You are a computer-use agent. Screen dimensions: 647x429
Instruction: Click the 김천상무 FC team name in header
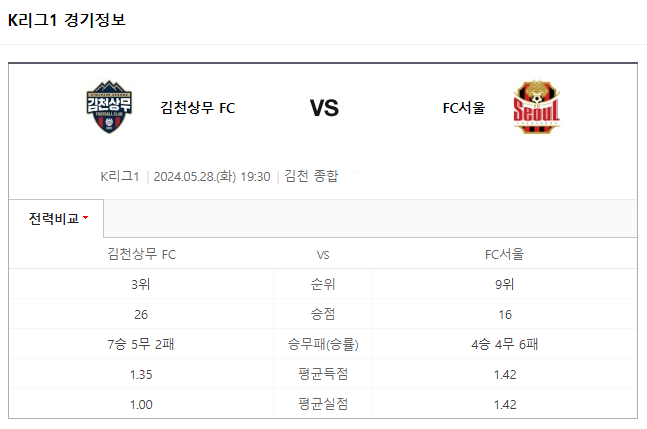tap(197, 108)
